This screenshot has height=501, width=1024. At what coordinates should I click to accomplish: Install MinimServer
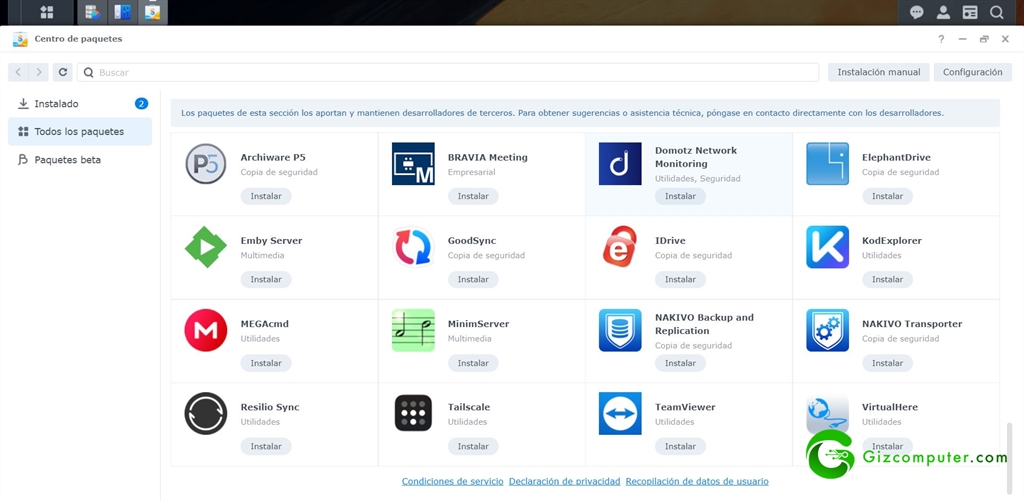click(473, 363)
